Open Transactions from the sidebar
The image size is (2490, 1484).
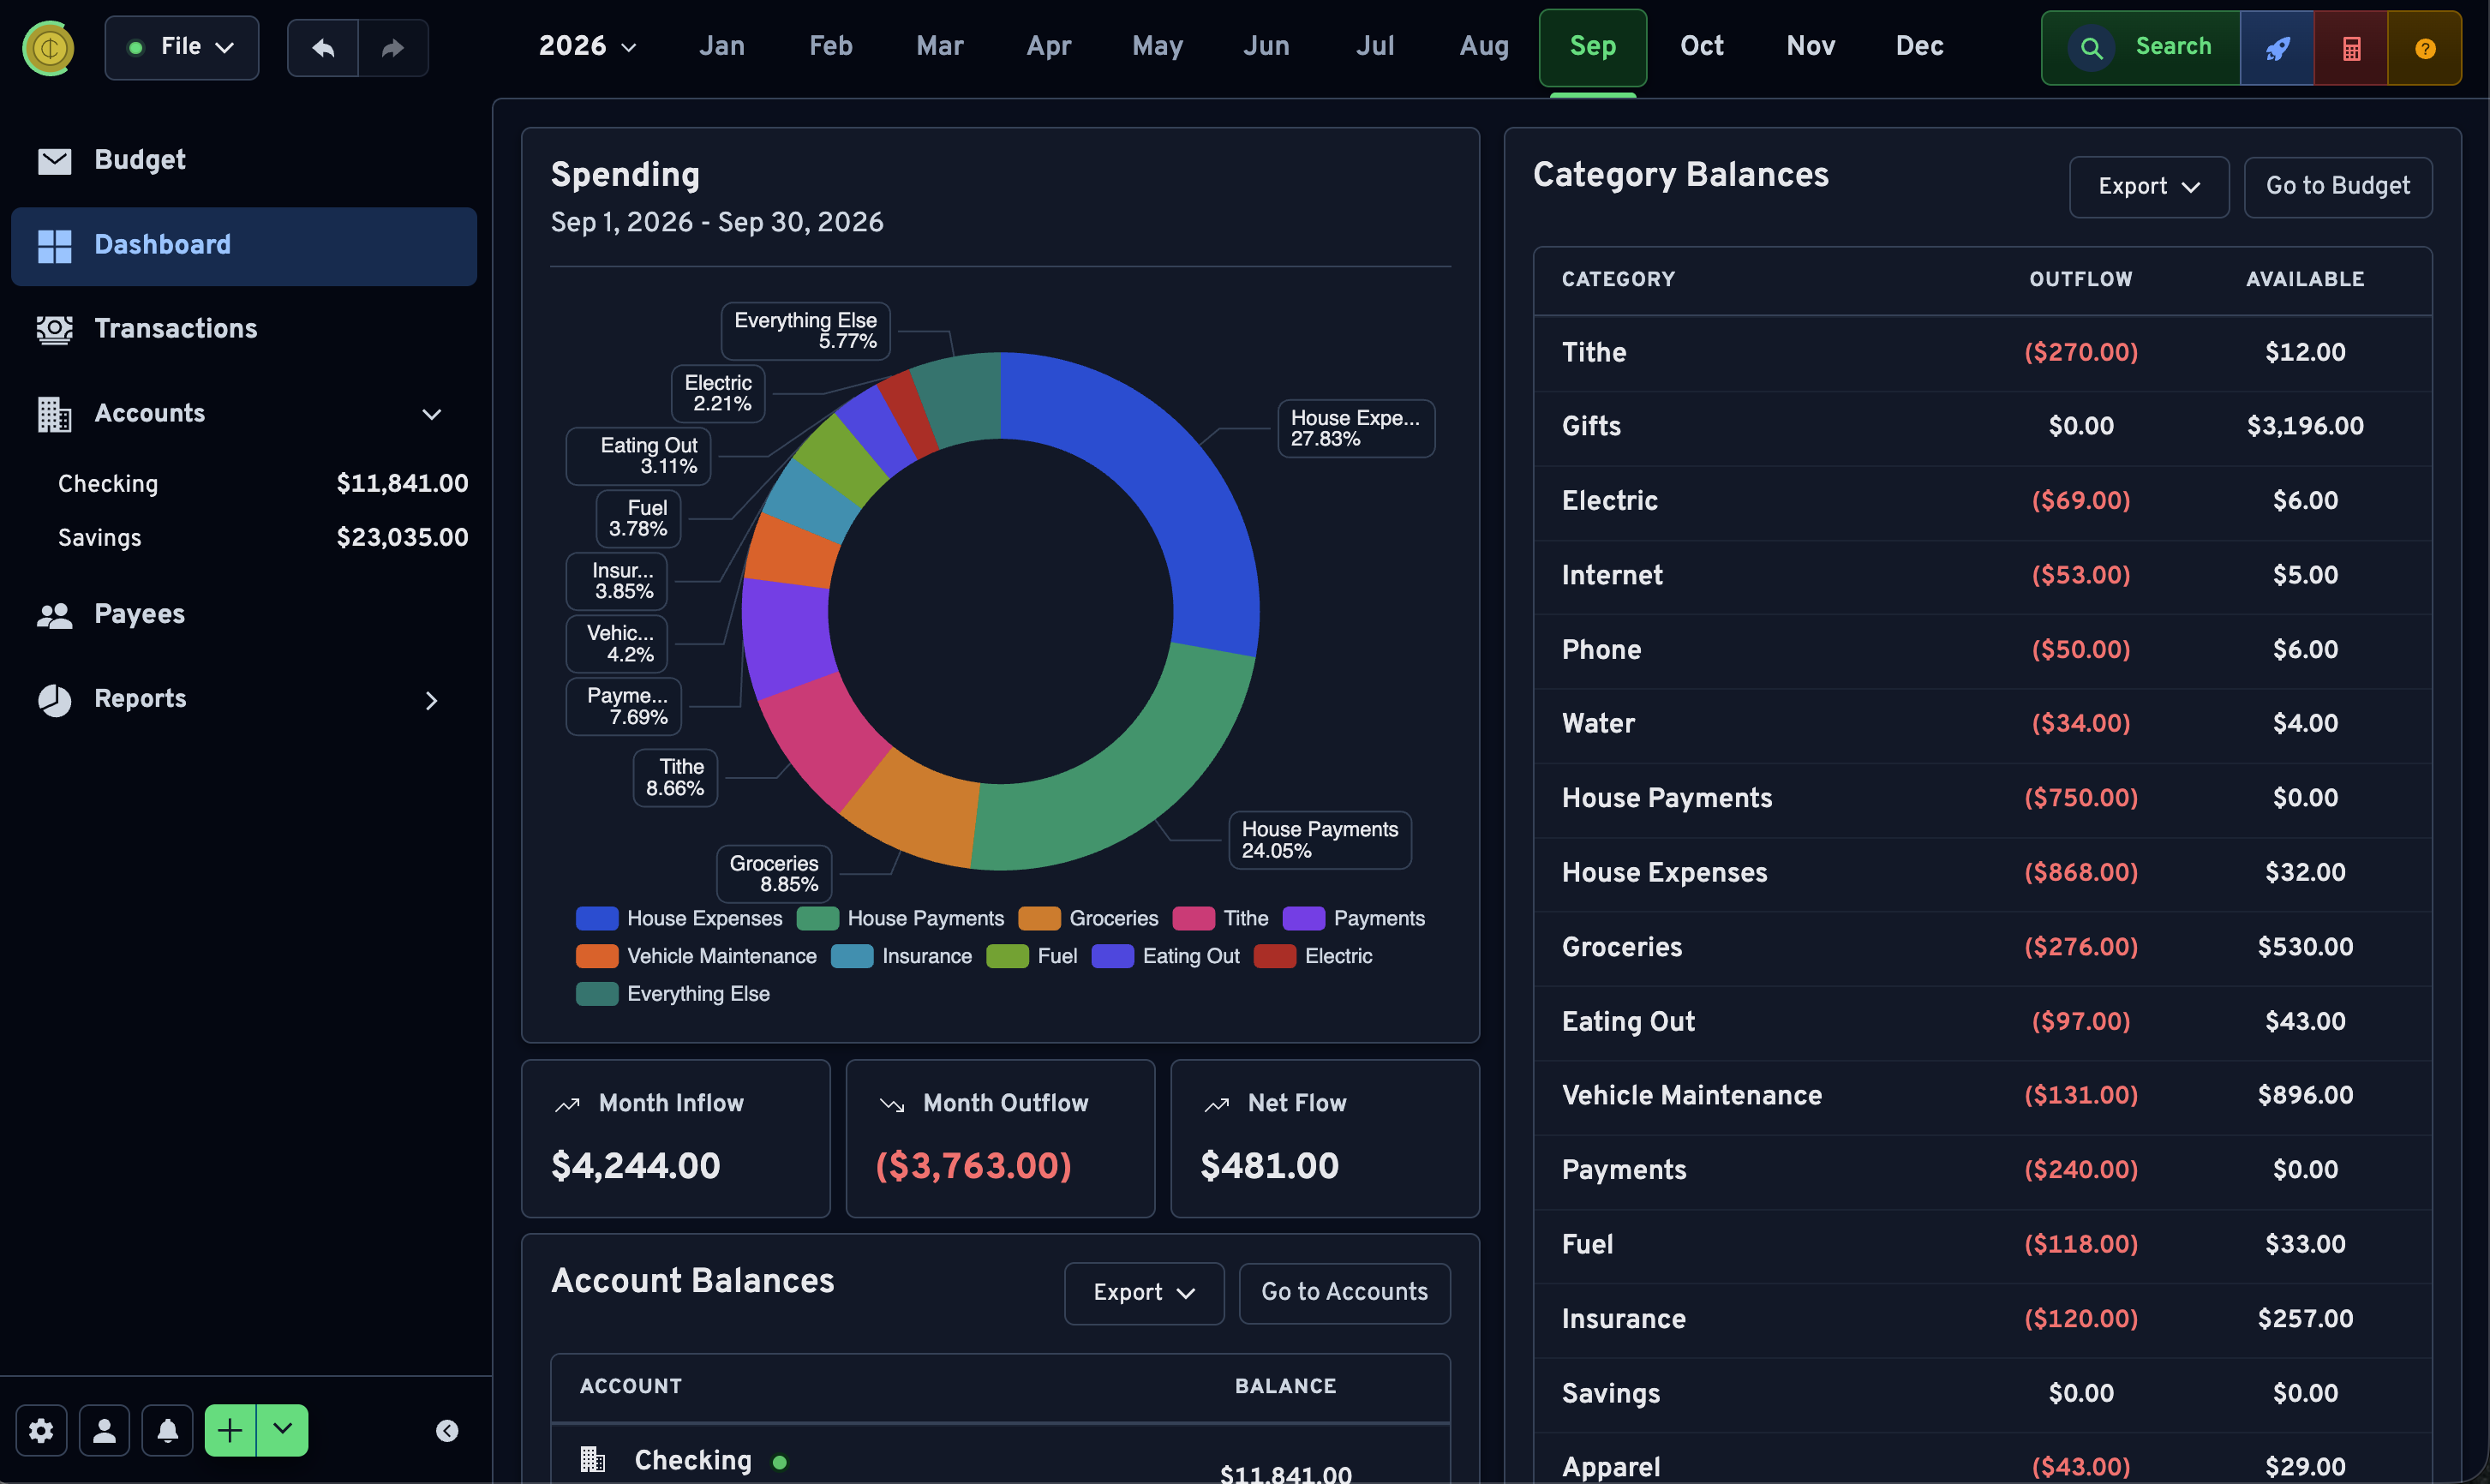[244, 329]
